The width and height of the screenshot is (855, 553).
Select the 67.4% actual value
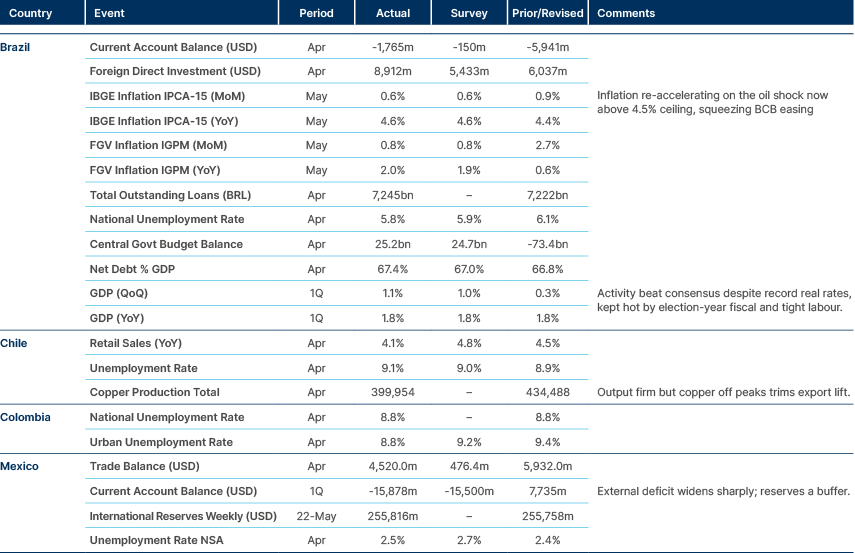click(393, 269)
